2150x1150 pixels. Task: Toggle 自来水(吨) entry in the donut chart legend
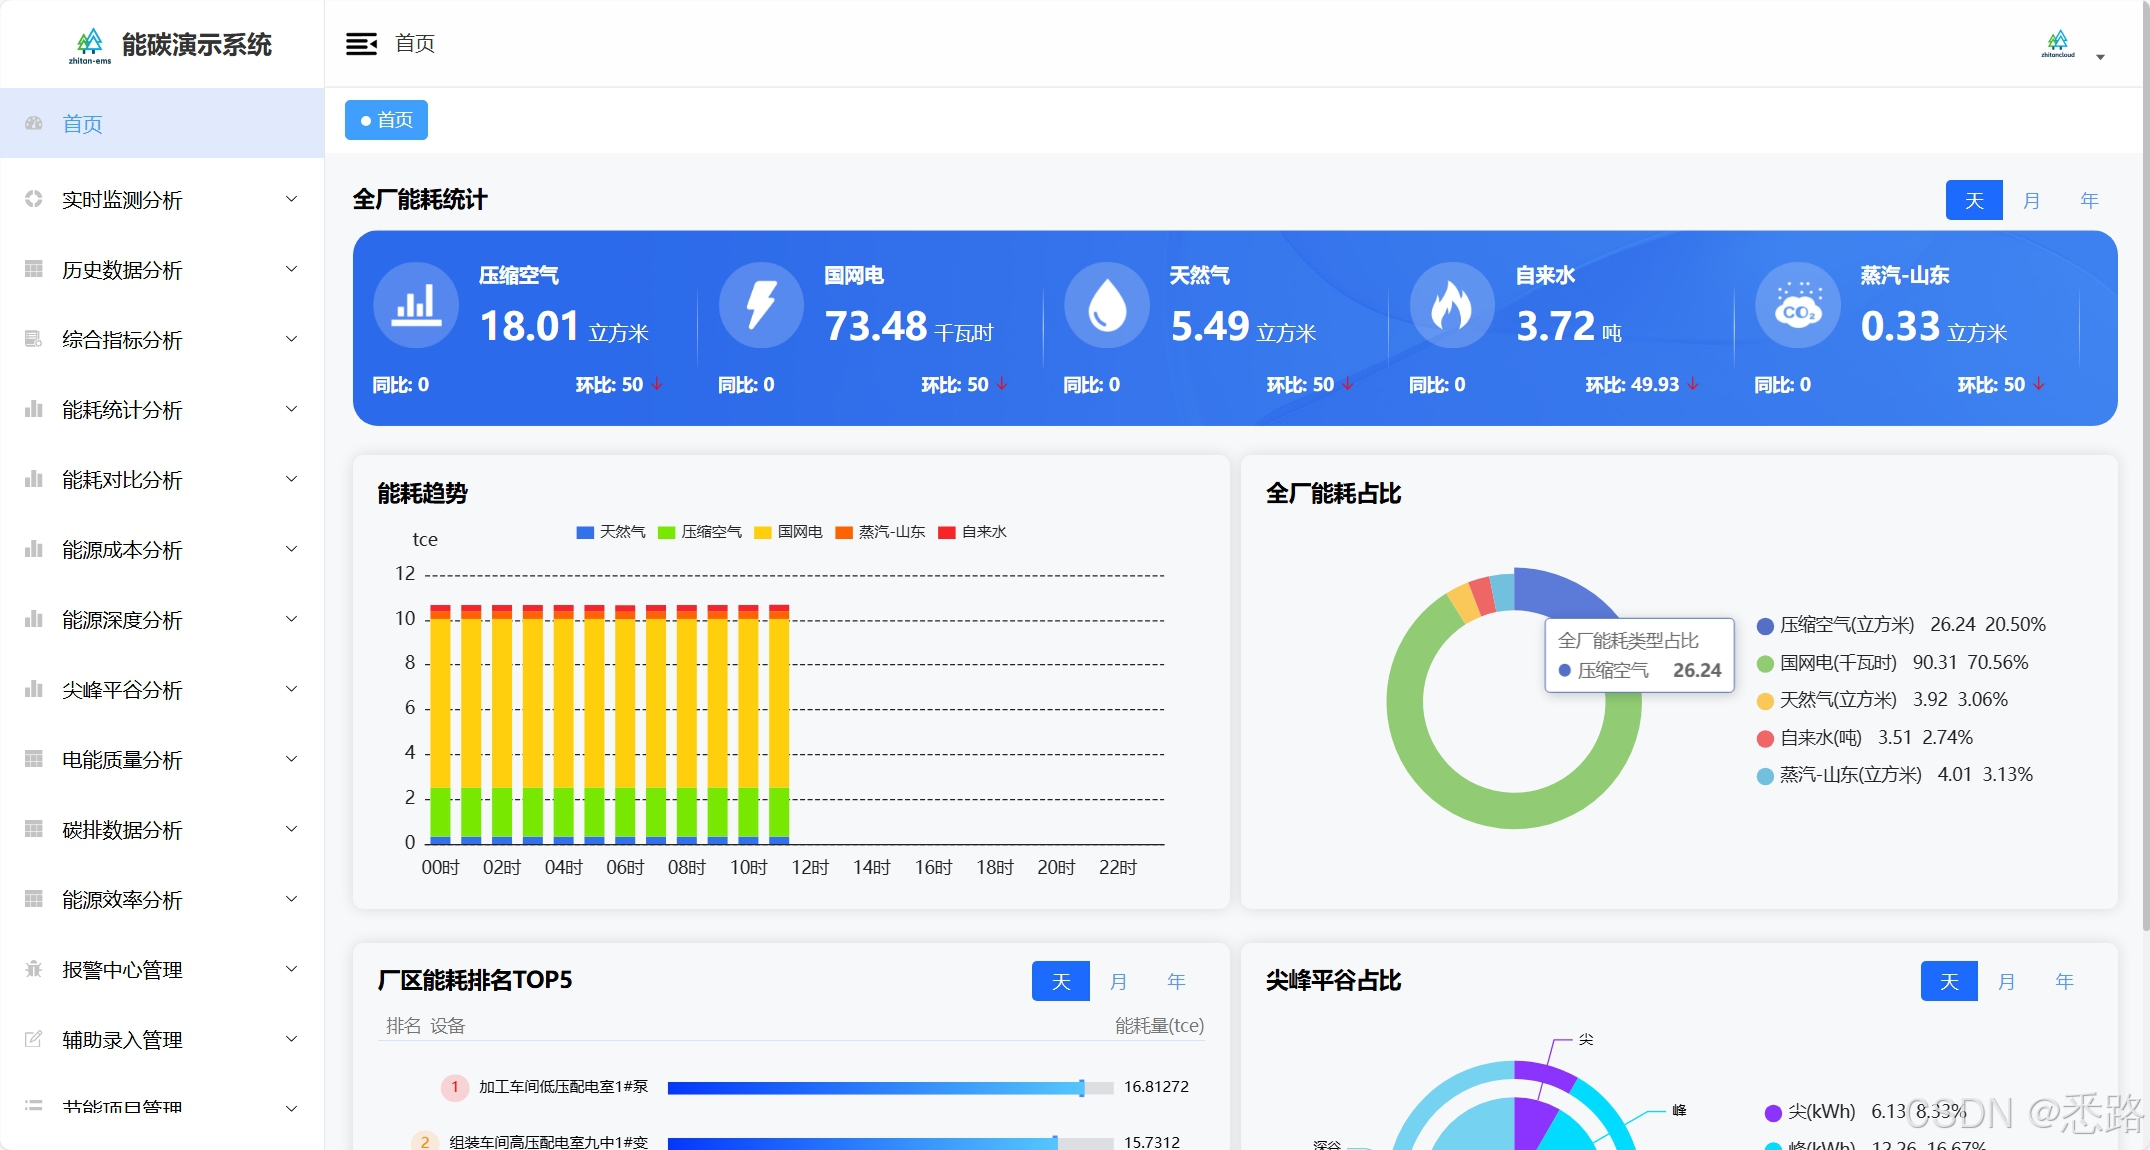tap(1818, 738)
